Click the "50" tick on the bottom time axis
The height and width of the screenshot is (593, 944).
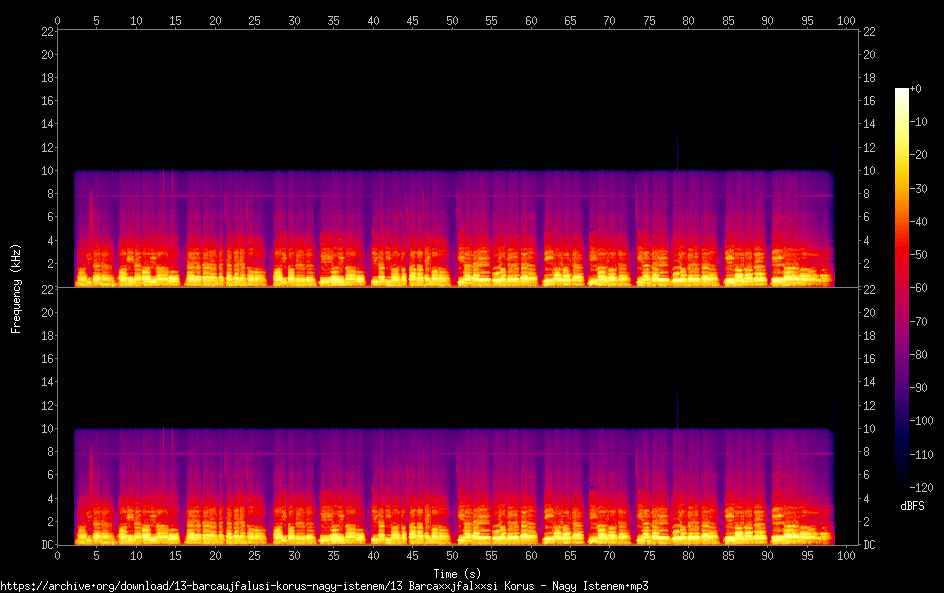(x=452, y=556)
